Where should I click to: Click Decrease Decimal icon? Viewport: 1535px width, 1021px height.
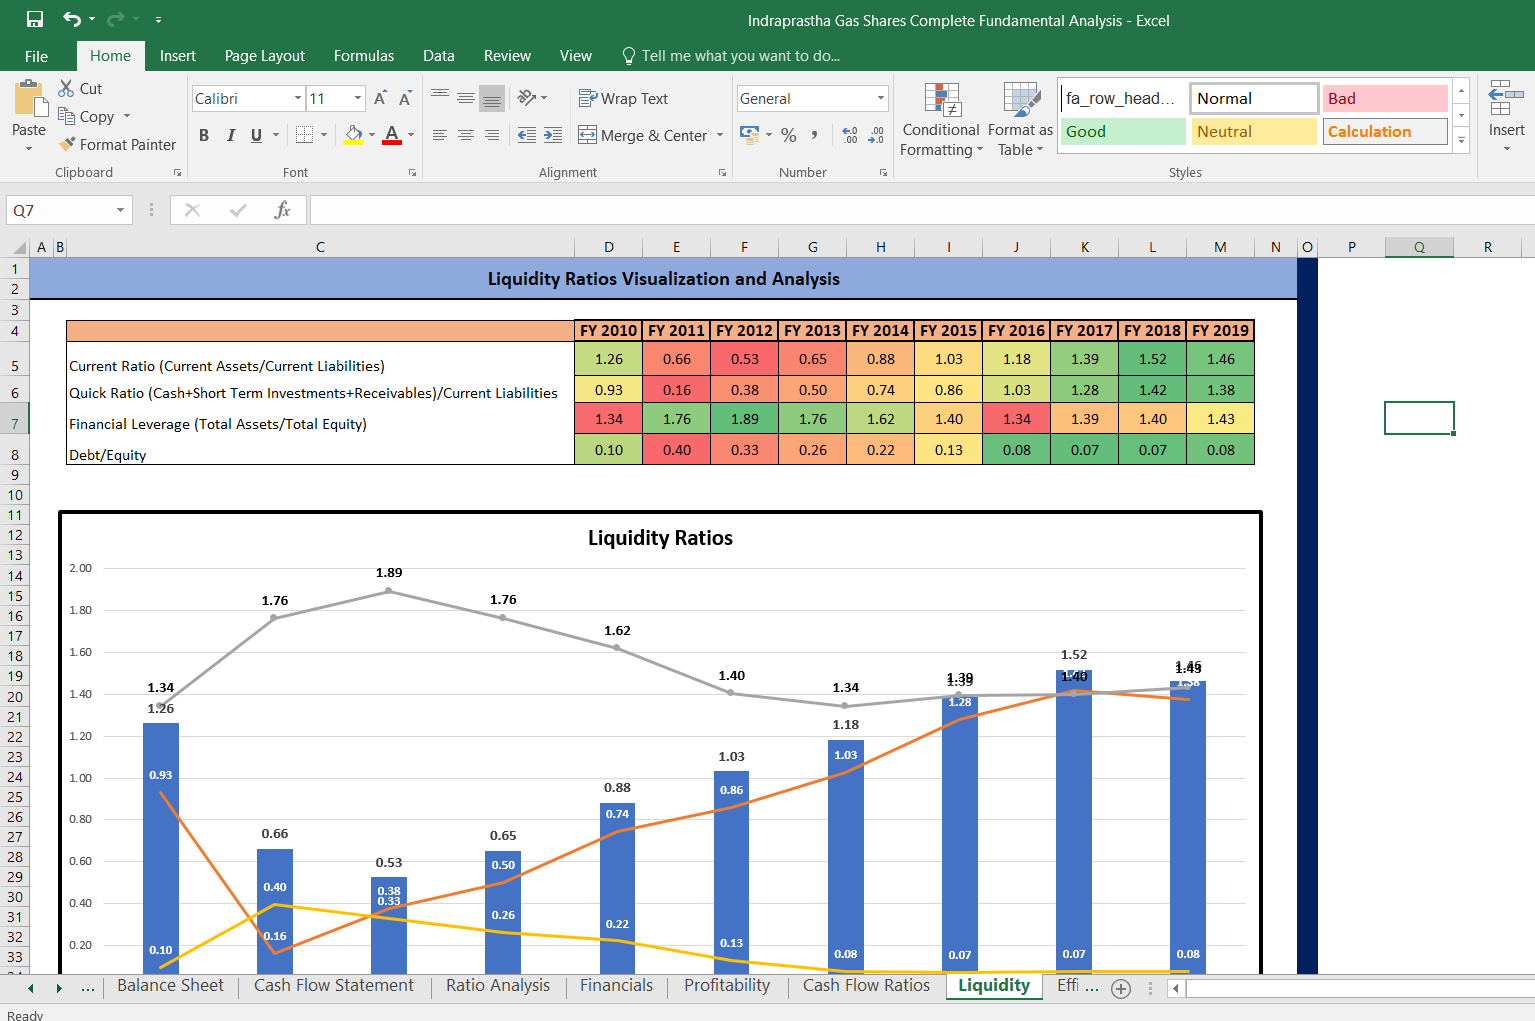coord(876,134)
